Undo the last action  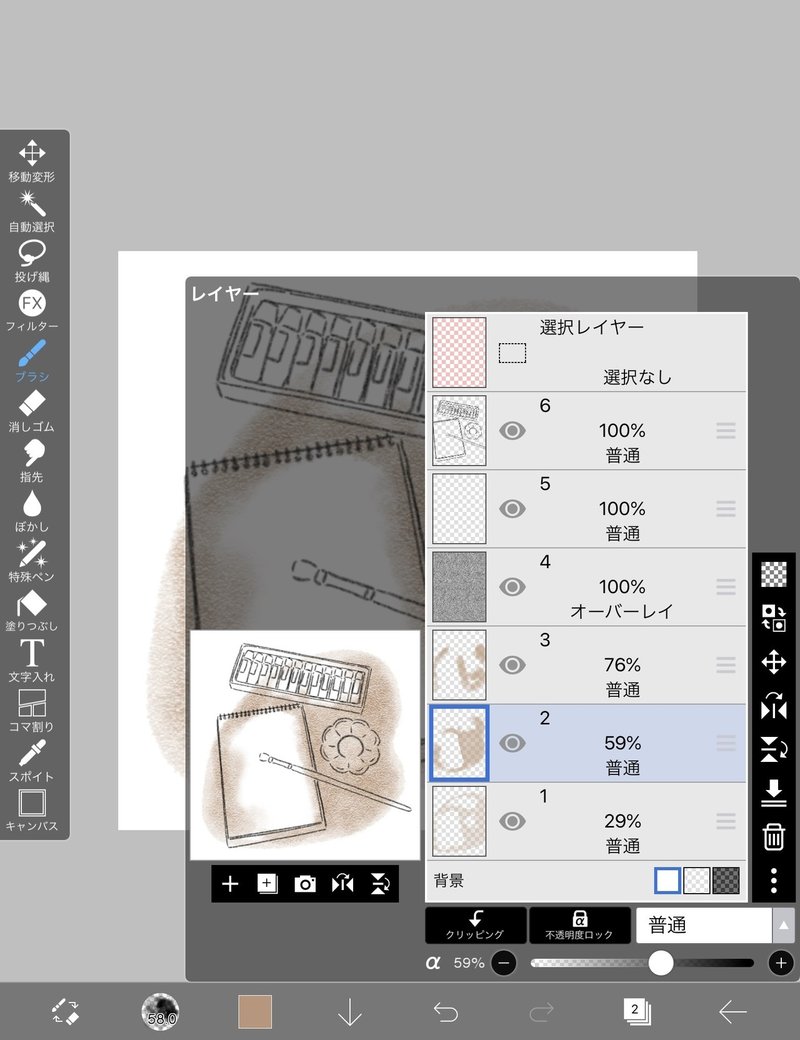click(x=446, y=1012)
